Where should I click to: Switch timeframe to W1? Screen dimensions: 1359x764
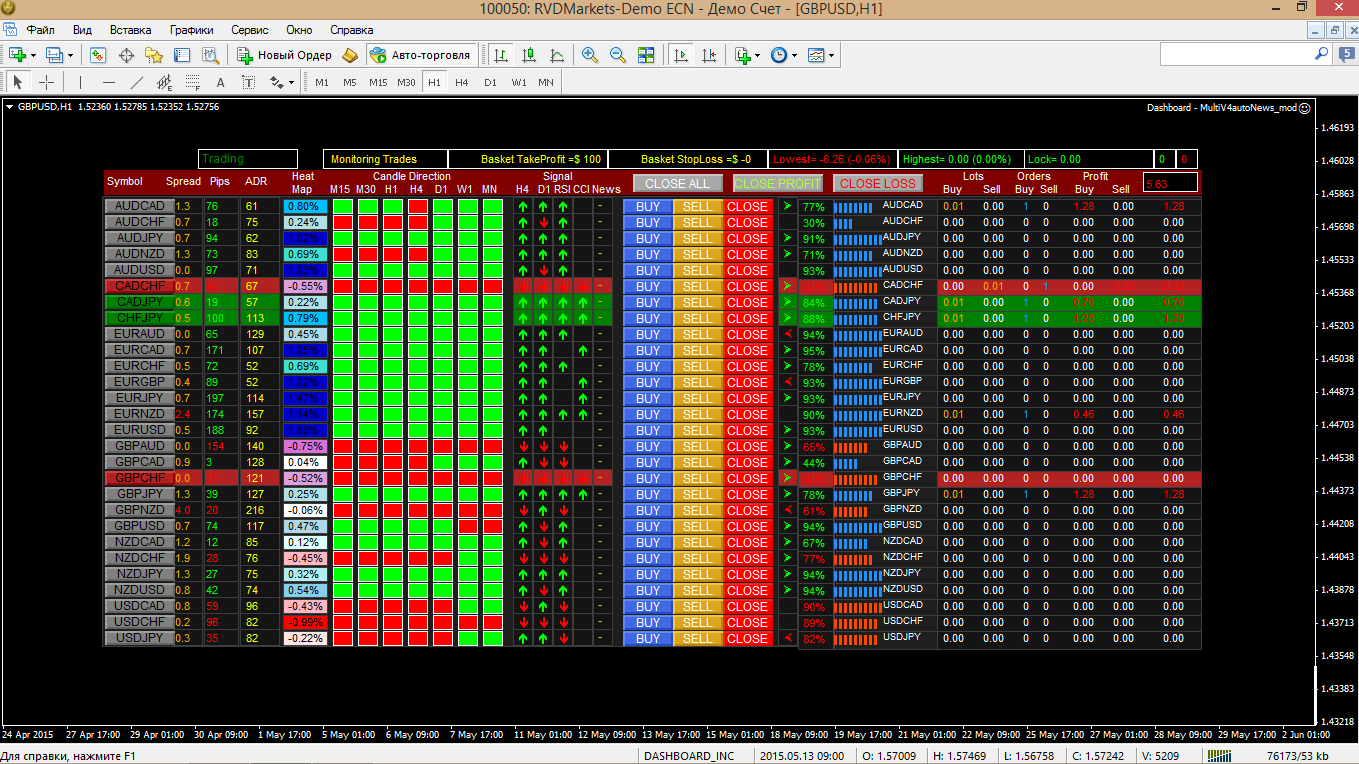[x=518, y=82]
